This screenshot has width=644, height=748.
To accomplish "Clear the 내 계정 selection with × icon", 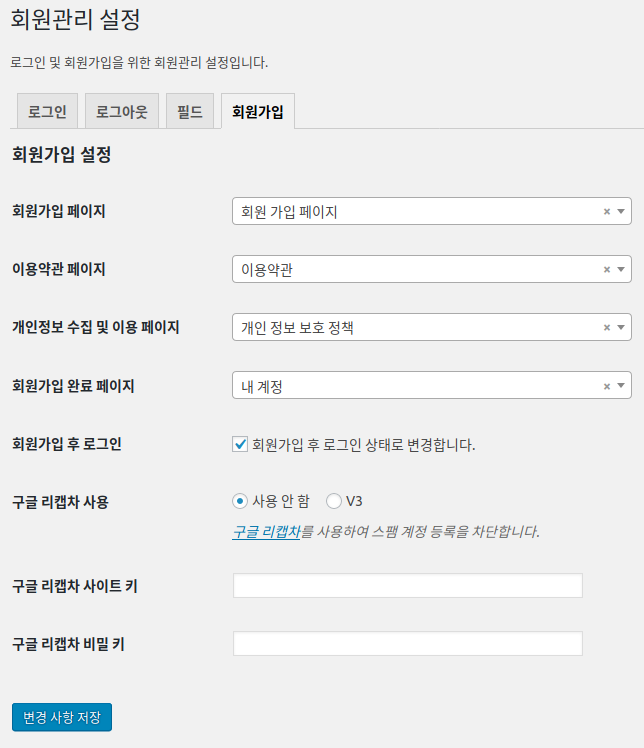I will click(607, 386).
